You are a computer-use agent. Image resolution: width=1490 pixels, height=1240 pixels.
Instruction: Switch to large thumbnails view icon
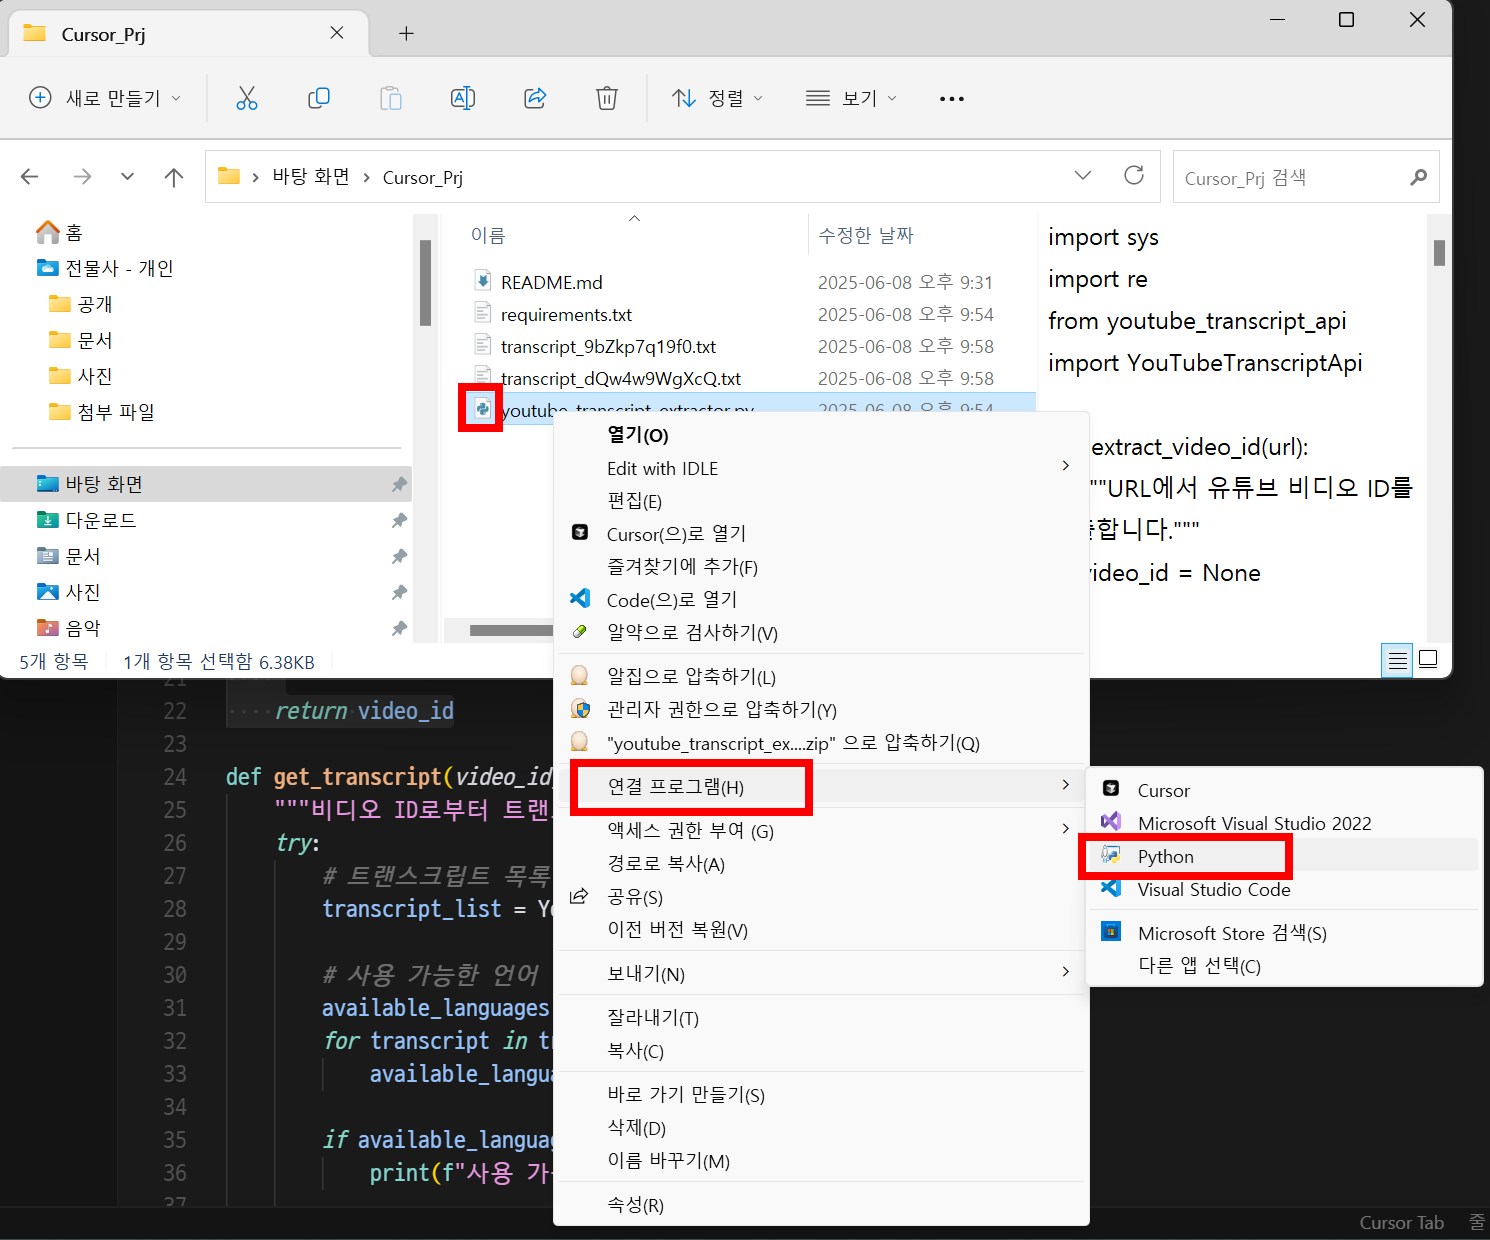[1428, 659]
